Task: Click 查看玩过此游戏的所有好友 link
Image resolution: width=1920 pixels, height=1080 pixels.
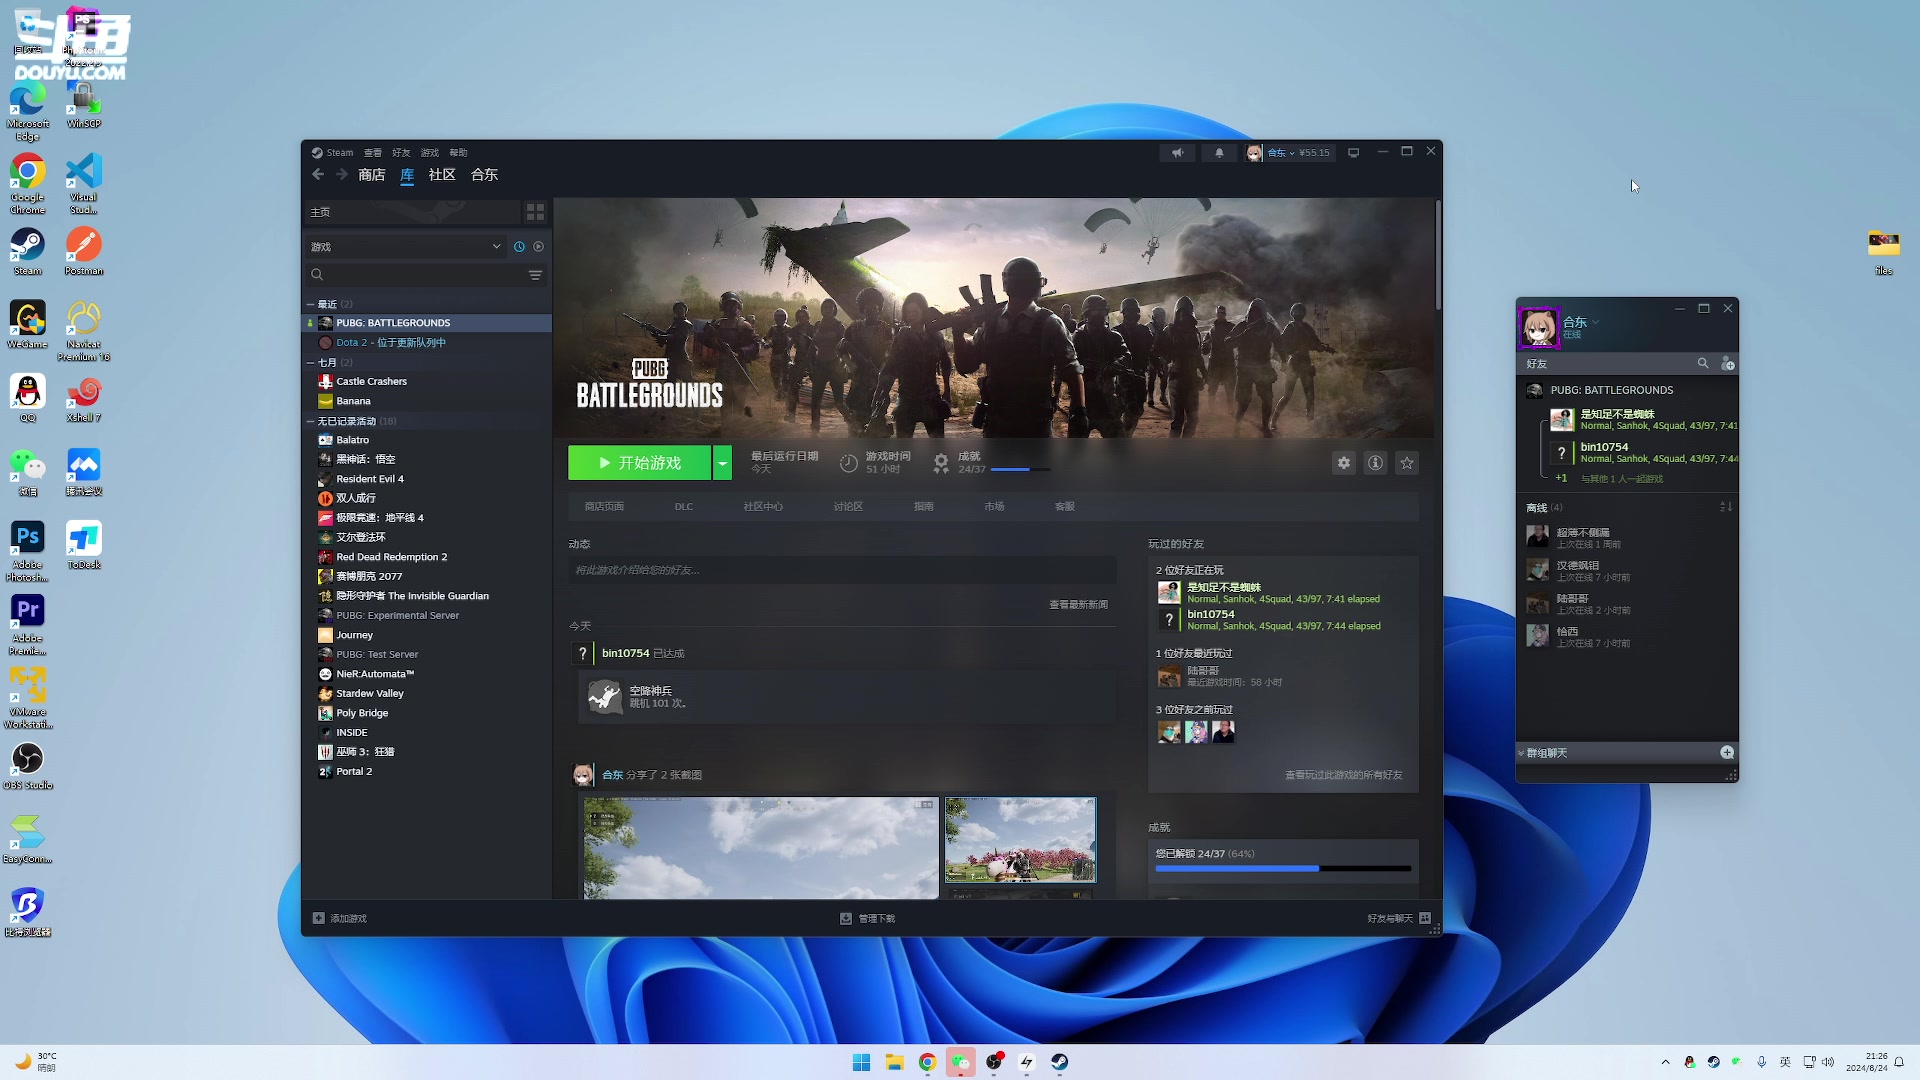Action: tap(1343, 775)
